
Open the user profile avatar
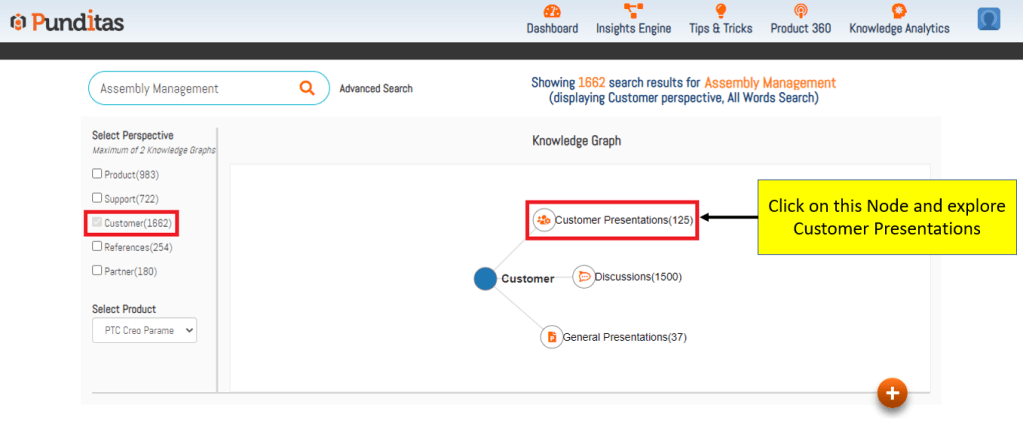989,19
